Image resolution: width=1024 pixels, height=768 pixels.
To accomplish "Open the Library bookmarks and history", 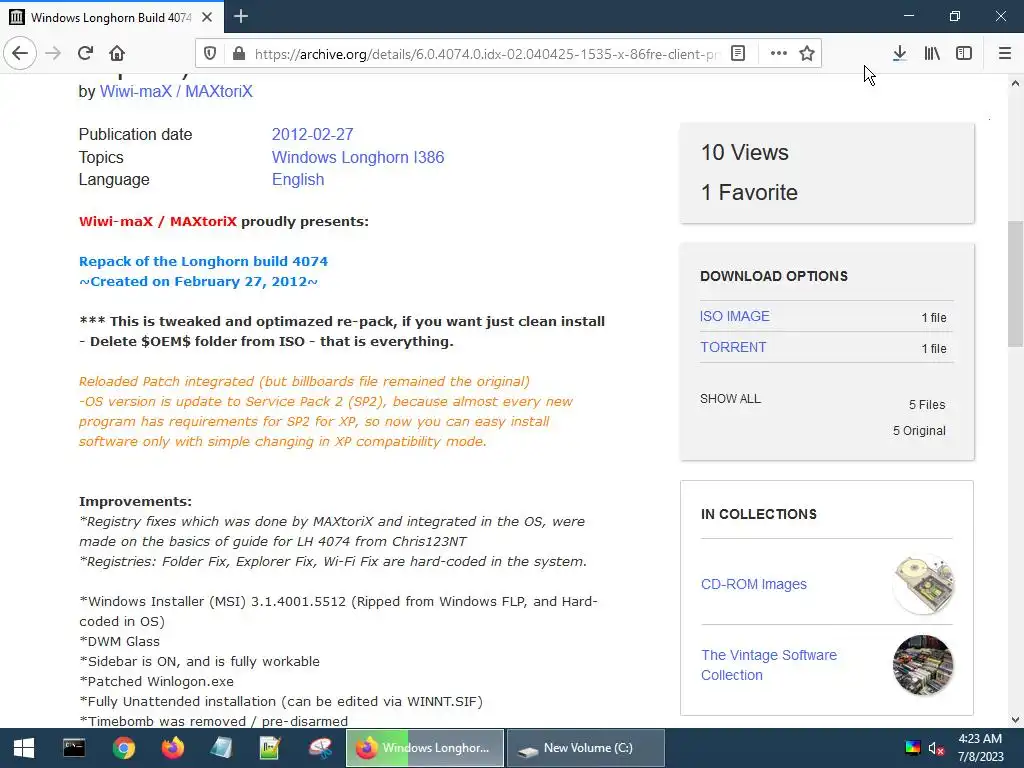I will [x=932, y=54].
